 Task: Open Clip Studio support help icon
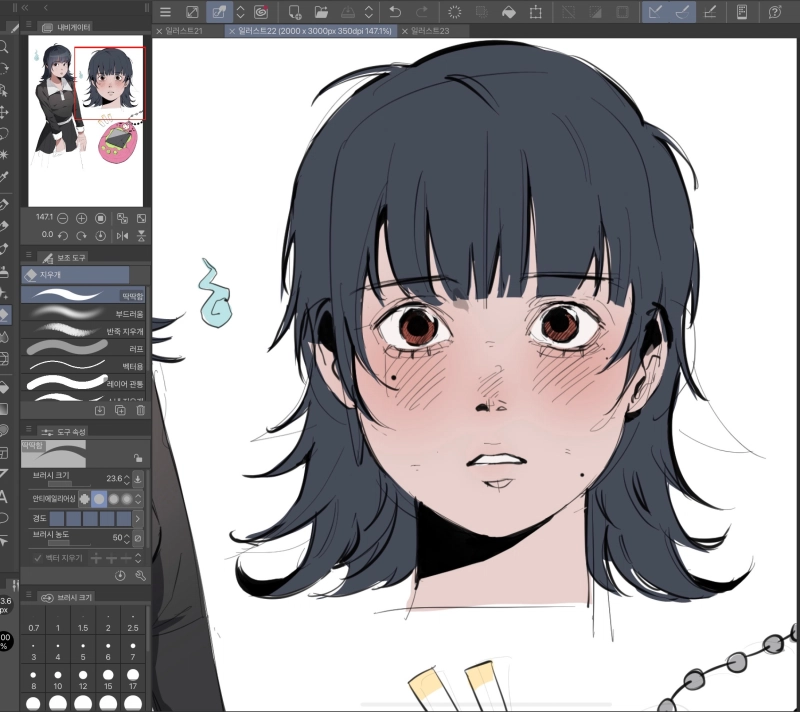pos(775,12)
